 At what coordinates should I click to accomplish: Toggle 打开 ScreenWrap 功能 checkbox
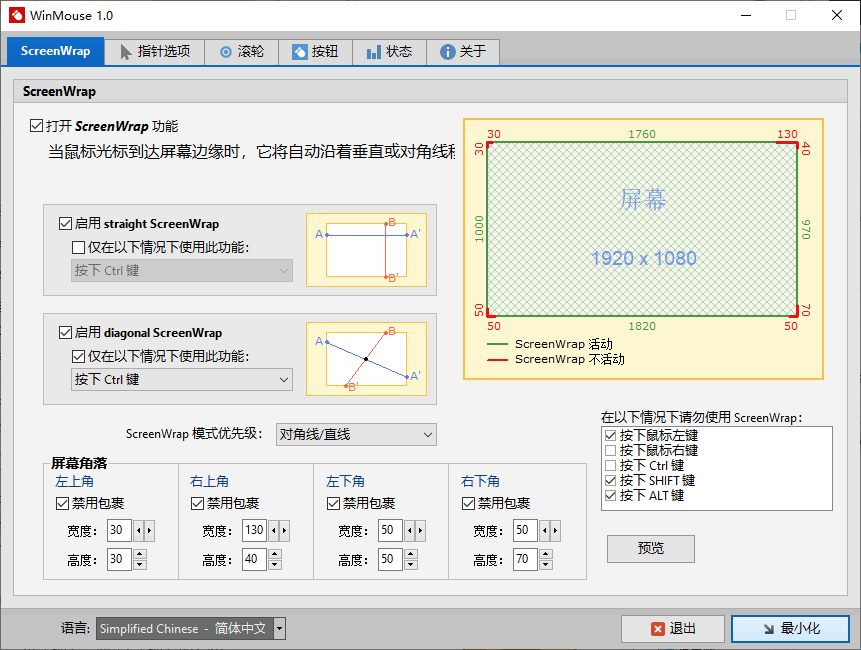pos(36,126)
